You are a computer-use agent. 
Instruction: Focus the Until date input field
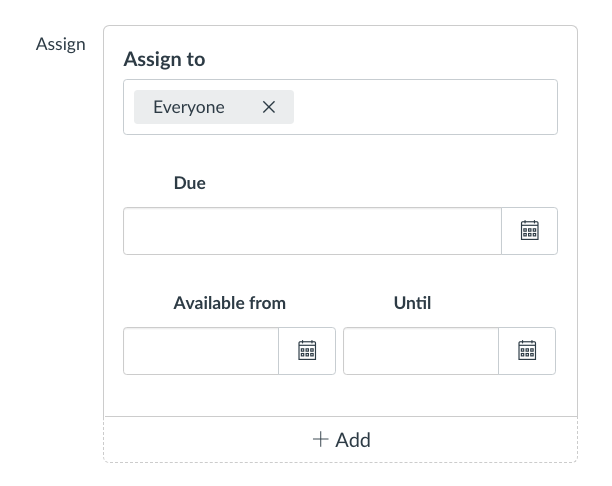click(421, 351)
